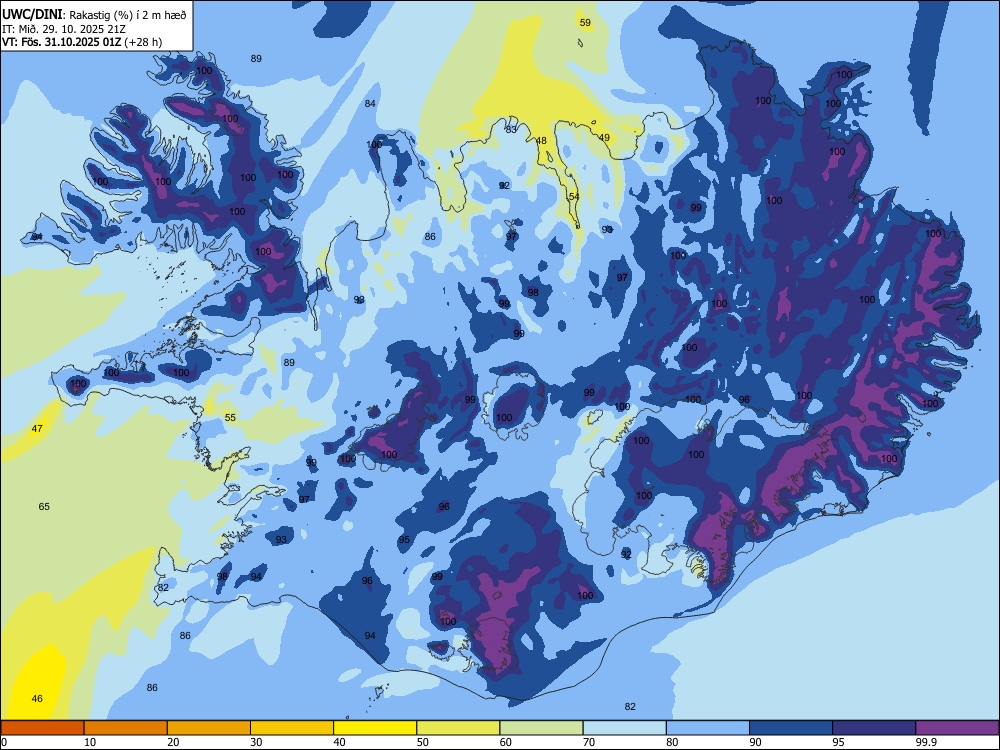Select the medium blue 80–90 legend swatch
The height and width of the screenshot is (750, 1000).
(708, 728)
